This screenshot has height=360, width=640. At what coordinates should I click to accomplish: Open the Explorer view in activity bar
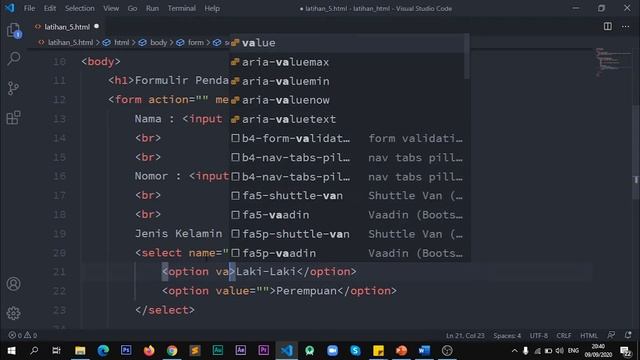click(x=14, y=30)
